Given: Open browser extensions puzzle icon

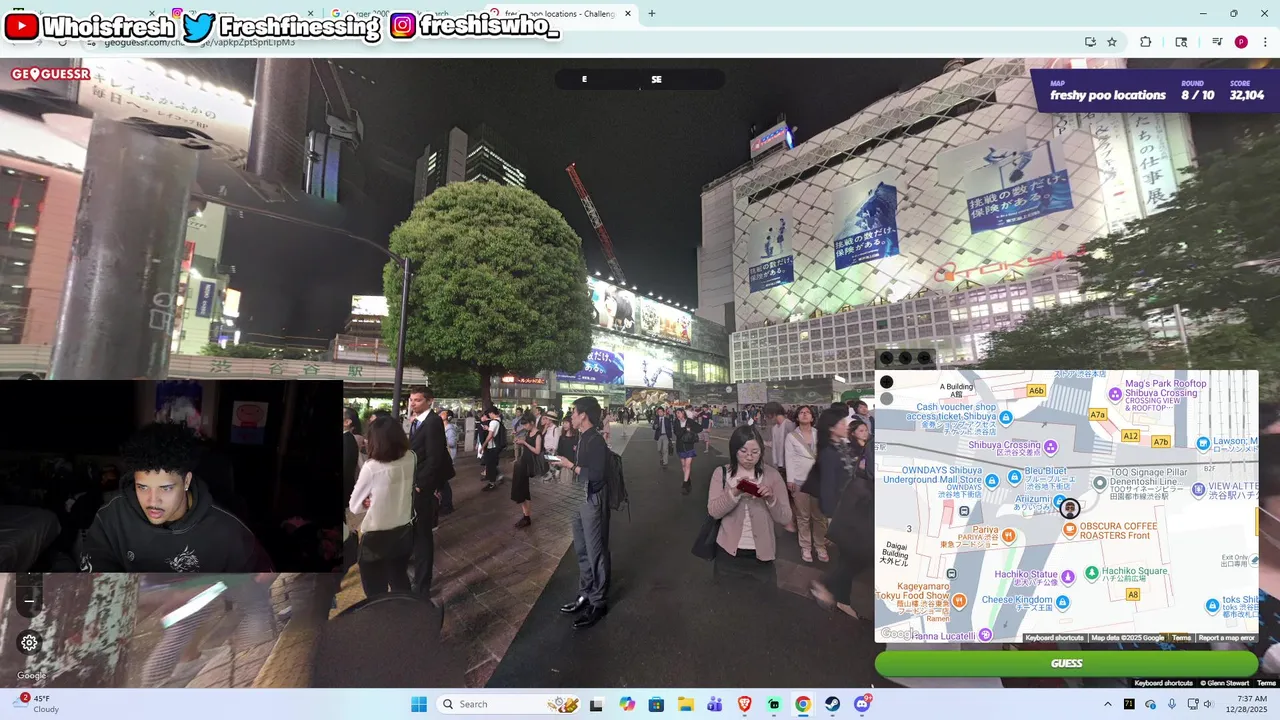Looking at the screenshot, I should [x=1146, y=42].
